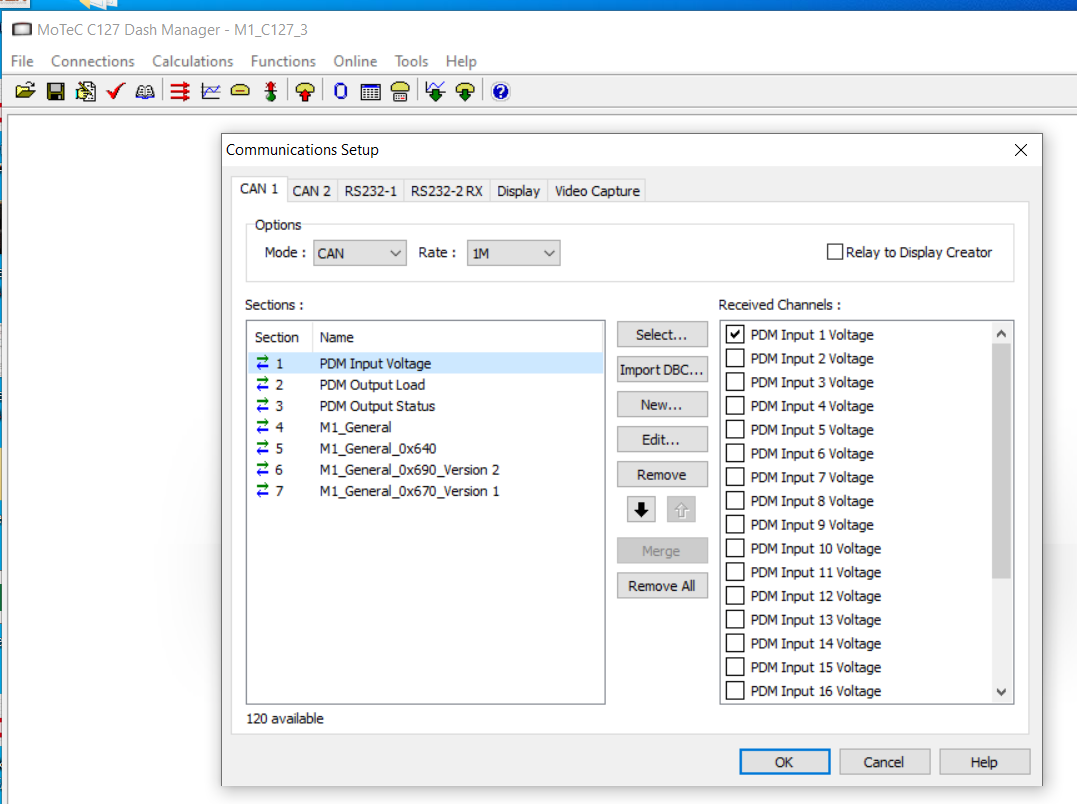1077x804 pixels.
Task: Enable PDM Input 13 Voltage channel
Action: click(x=735, y=619)
